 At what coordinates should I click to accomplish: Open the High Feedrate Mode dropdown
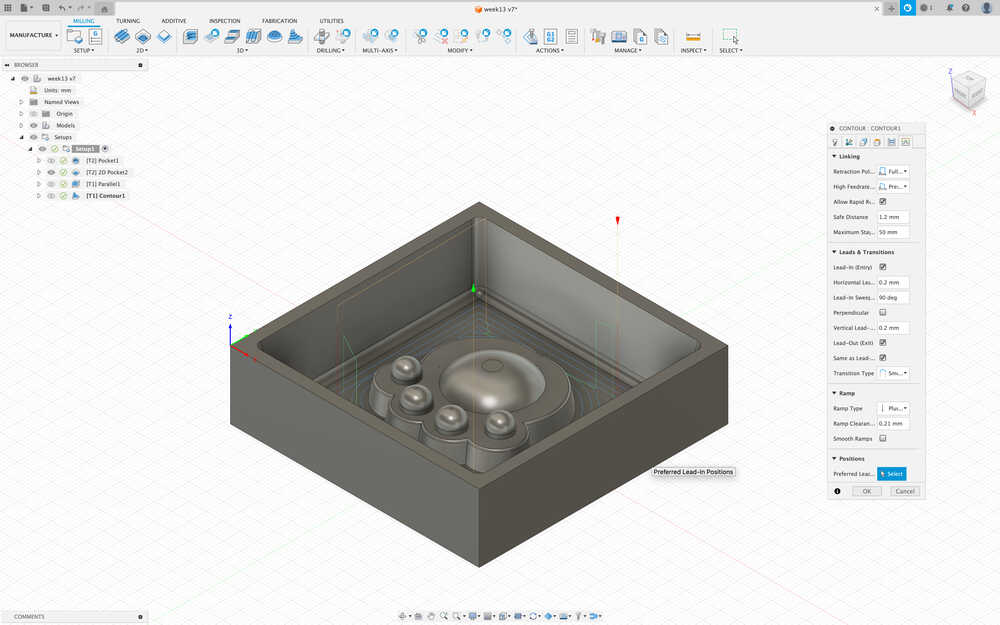point(893,187)
